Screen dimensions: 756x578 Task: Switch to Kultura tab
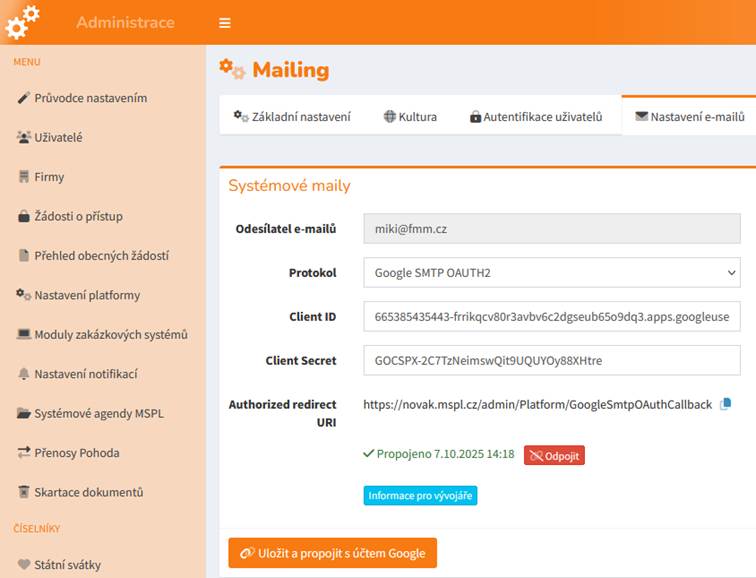coord(410,117)
